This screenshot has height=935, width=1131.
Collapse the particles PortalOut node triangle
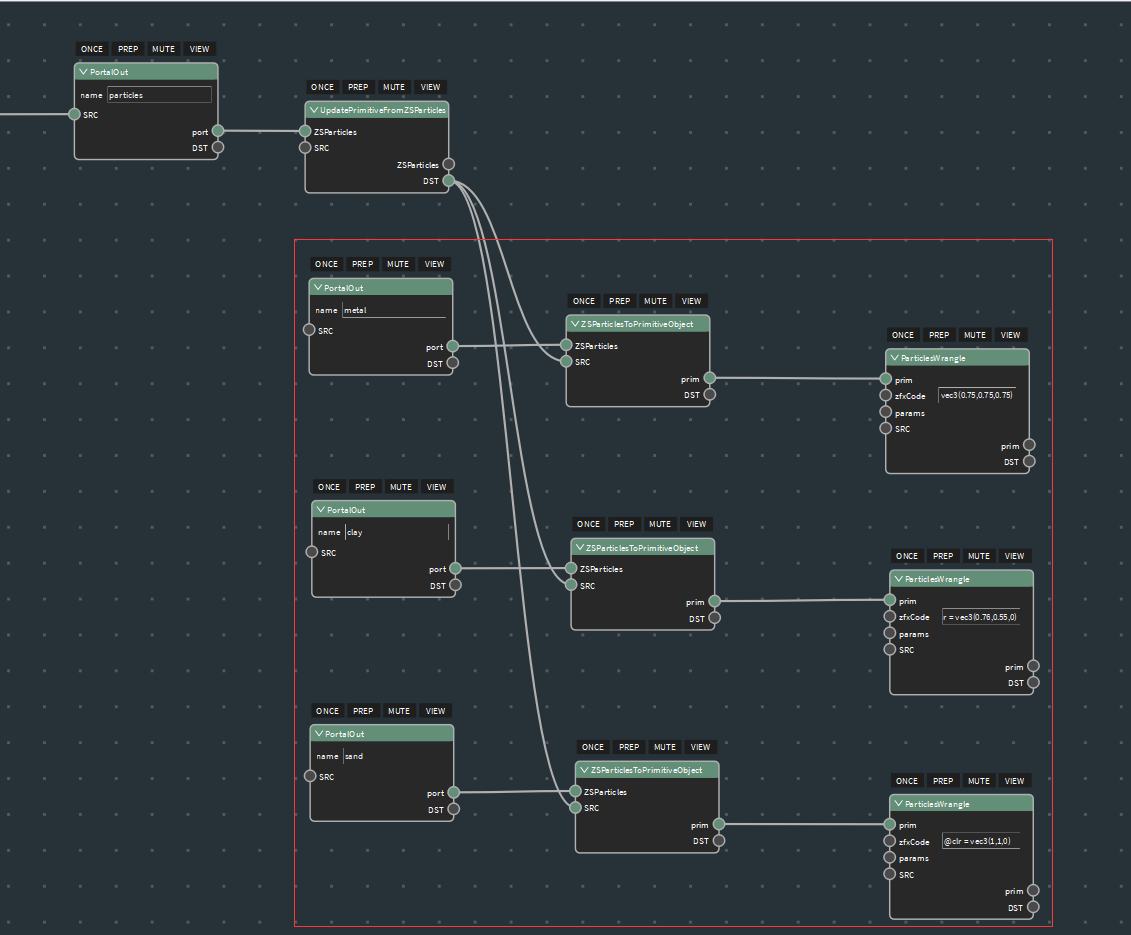point(83,71)
